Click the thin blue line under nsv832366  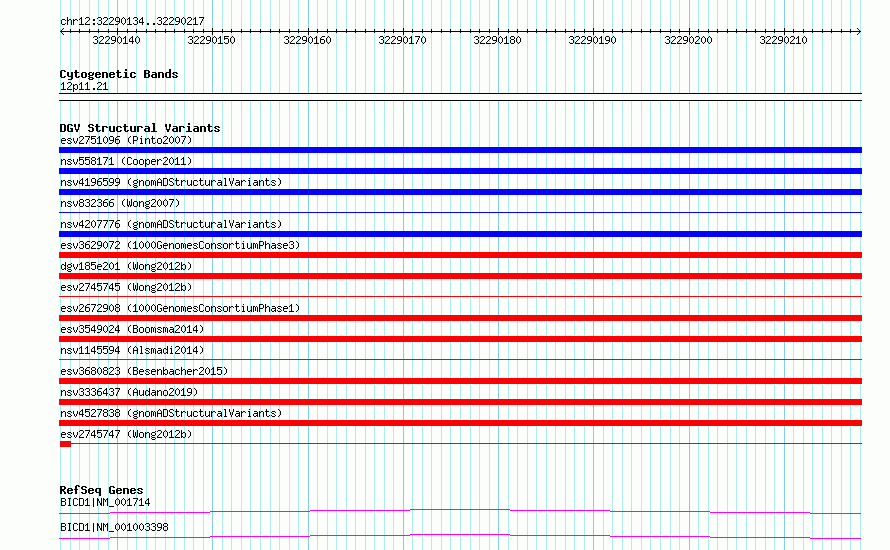460,213
